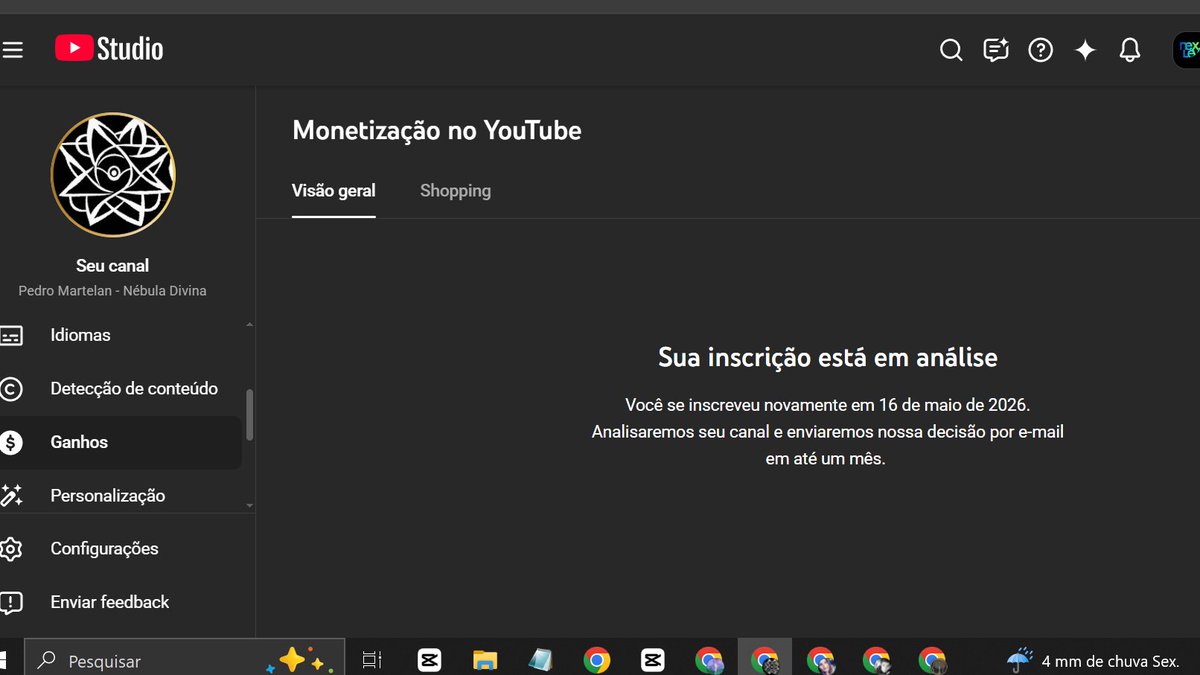Click the Monetização no YouTube heading

tap(436, 130)
